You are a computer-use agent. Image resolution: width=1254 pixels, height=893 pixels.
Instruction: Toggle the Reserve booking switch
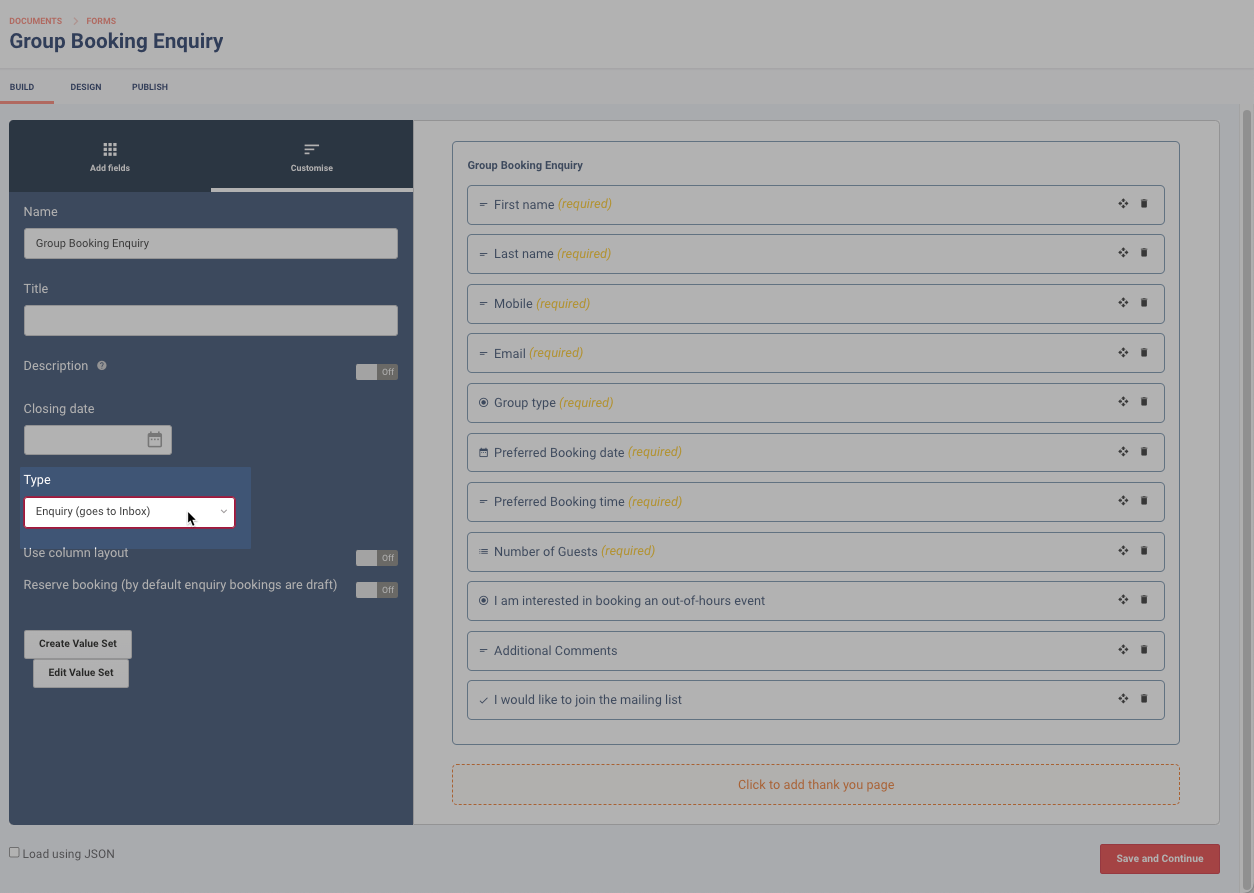click(x=377, y=590)
